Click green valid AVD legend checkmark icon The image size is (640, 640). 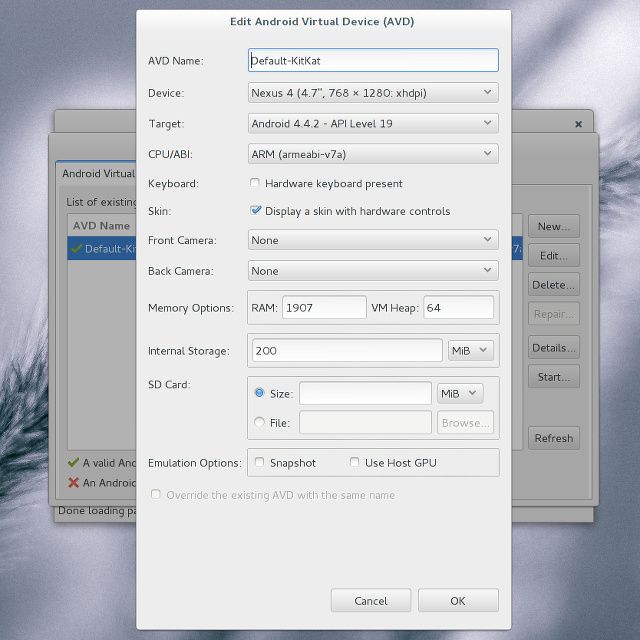tap(73, 462)
